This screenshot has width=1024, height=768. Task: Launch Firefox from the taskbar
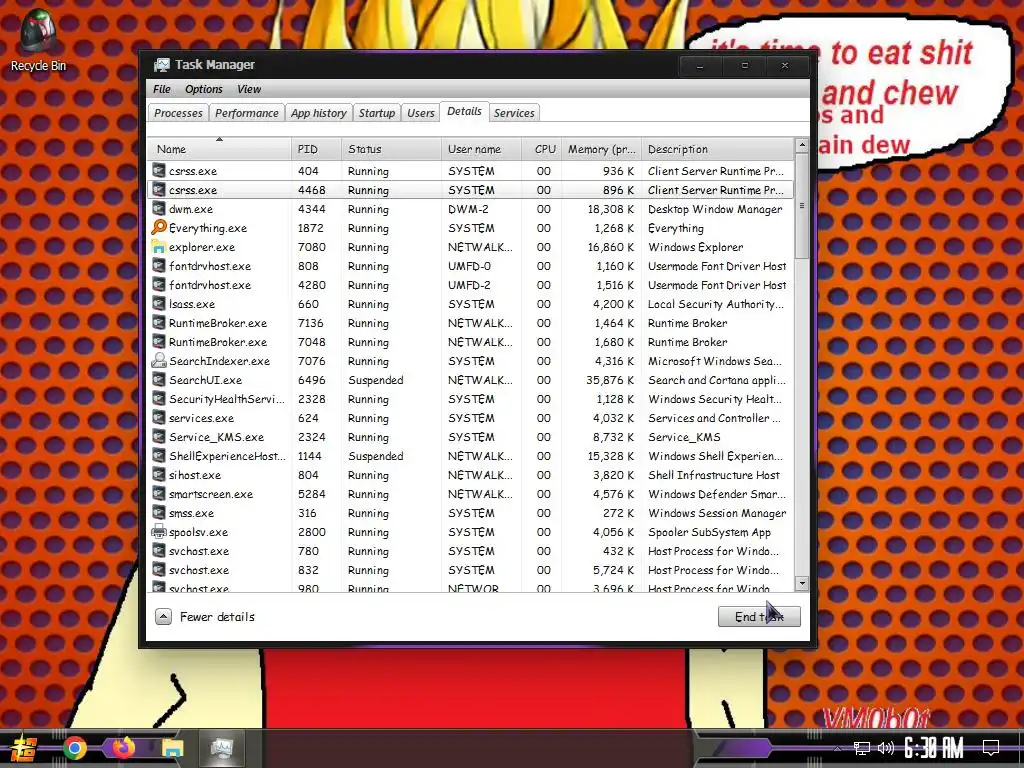pos(123,748)
